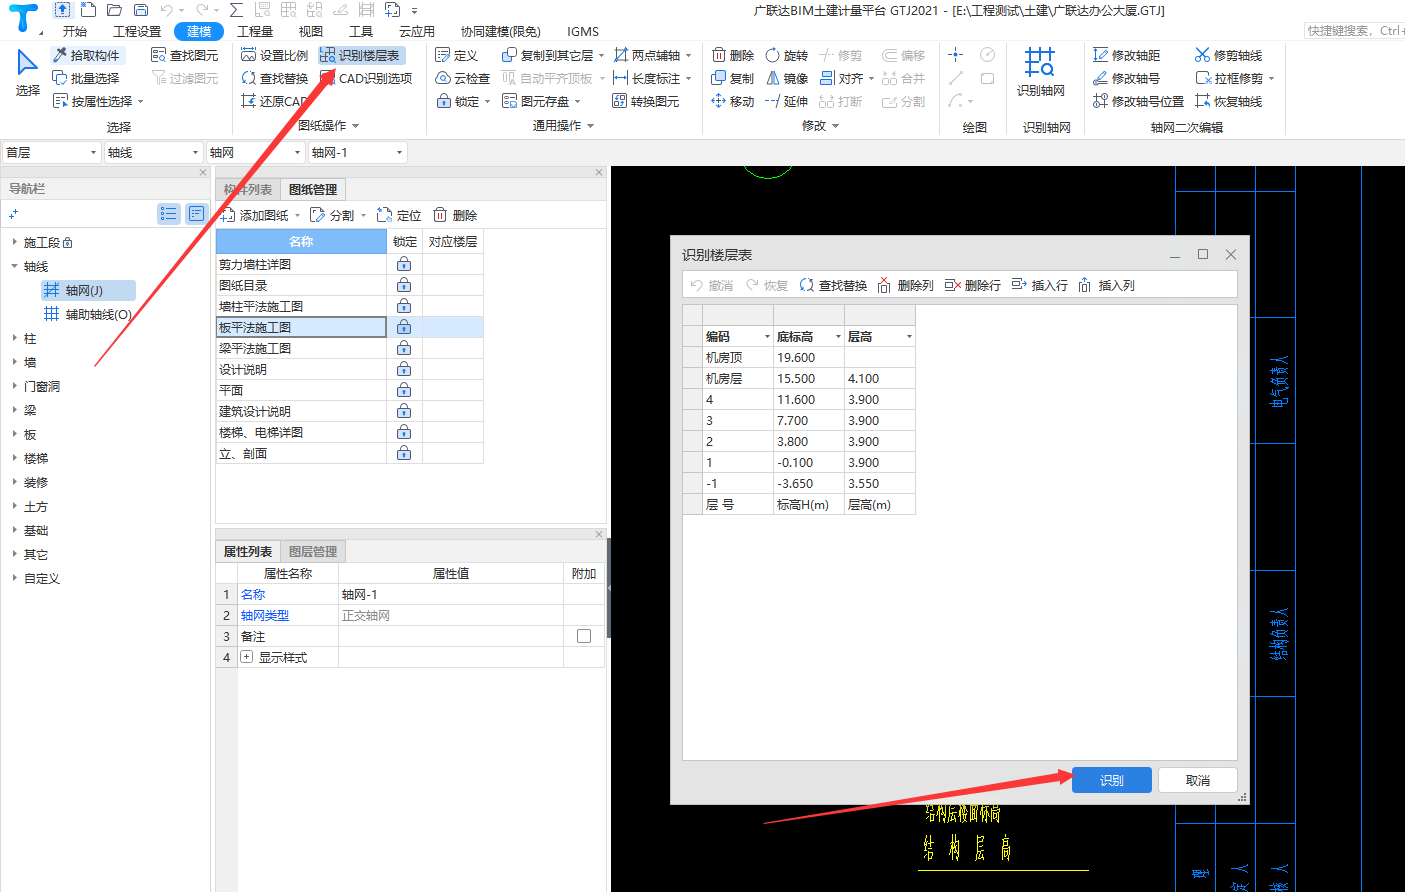
Task: Click 定位 in drawing management toolbar
Action: coord(399,215)
